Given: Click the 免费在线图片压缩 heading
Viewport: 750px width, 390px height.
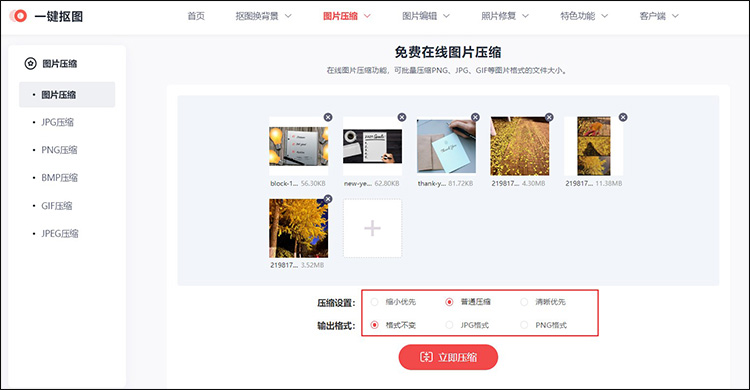Looking at the screenshot, I should (448, 52).
